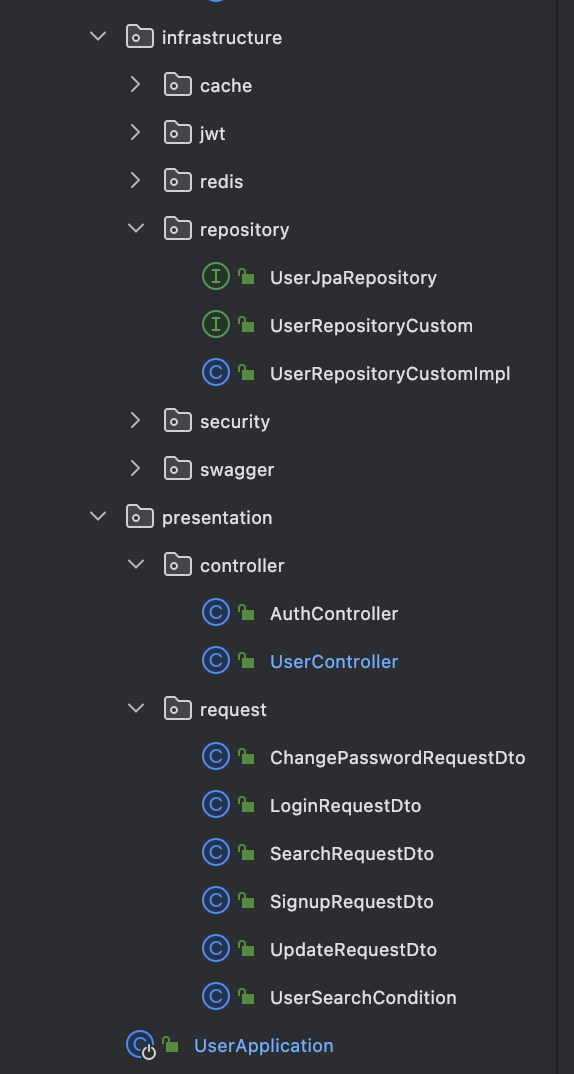Collapse the presentation folder
The image size is (574, 1074).
[98, 516]
